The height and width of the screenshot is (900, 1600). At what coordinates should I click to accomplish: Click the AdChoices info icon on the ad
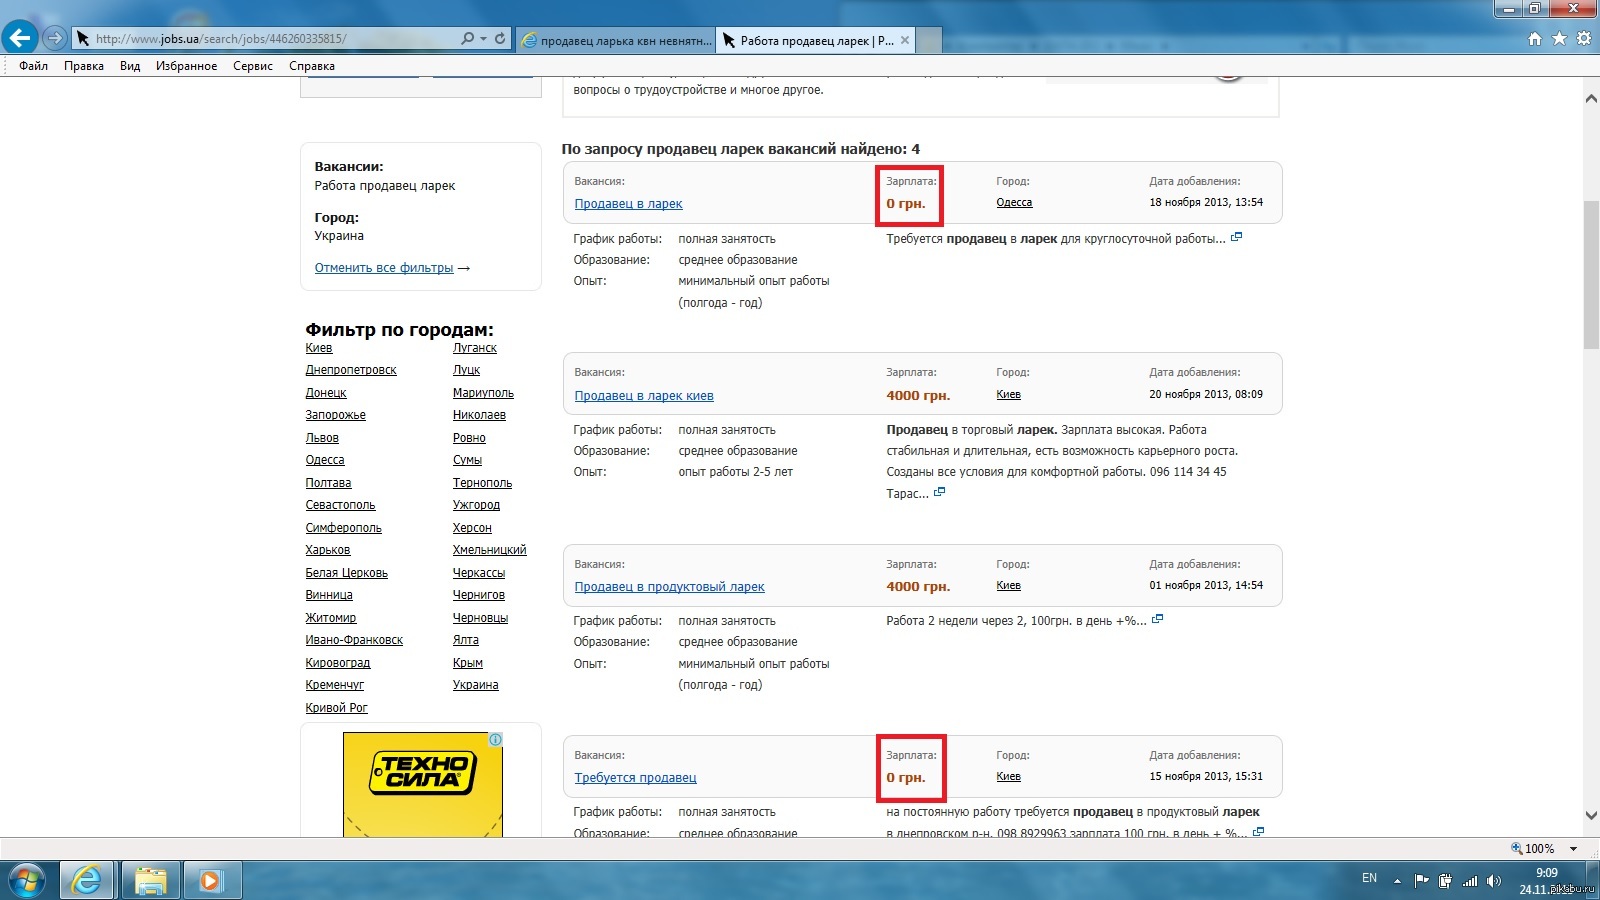coord(495,740)
